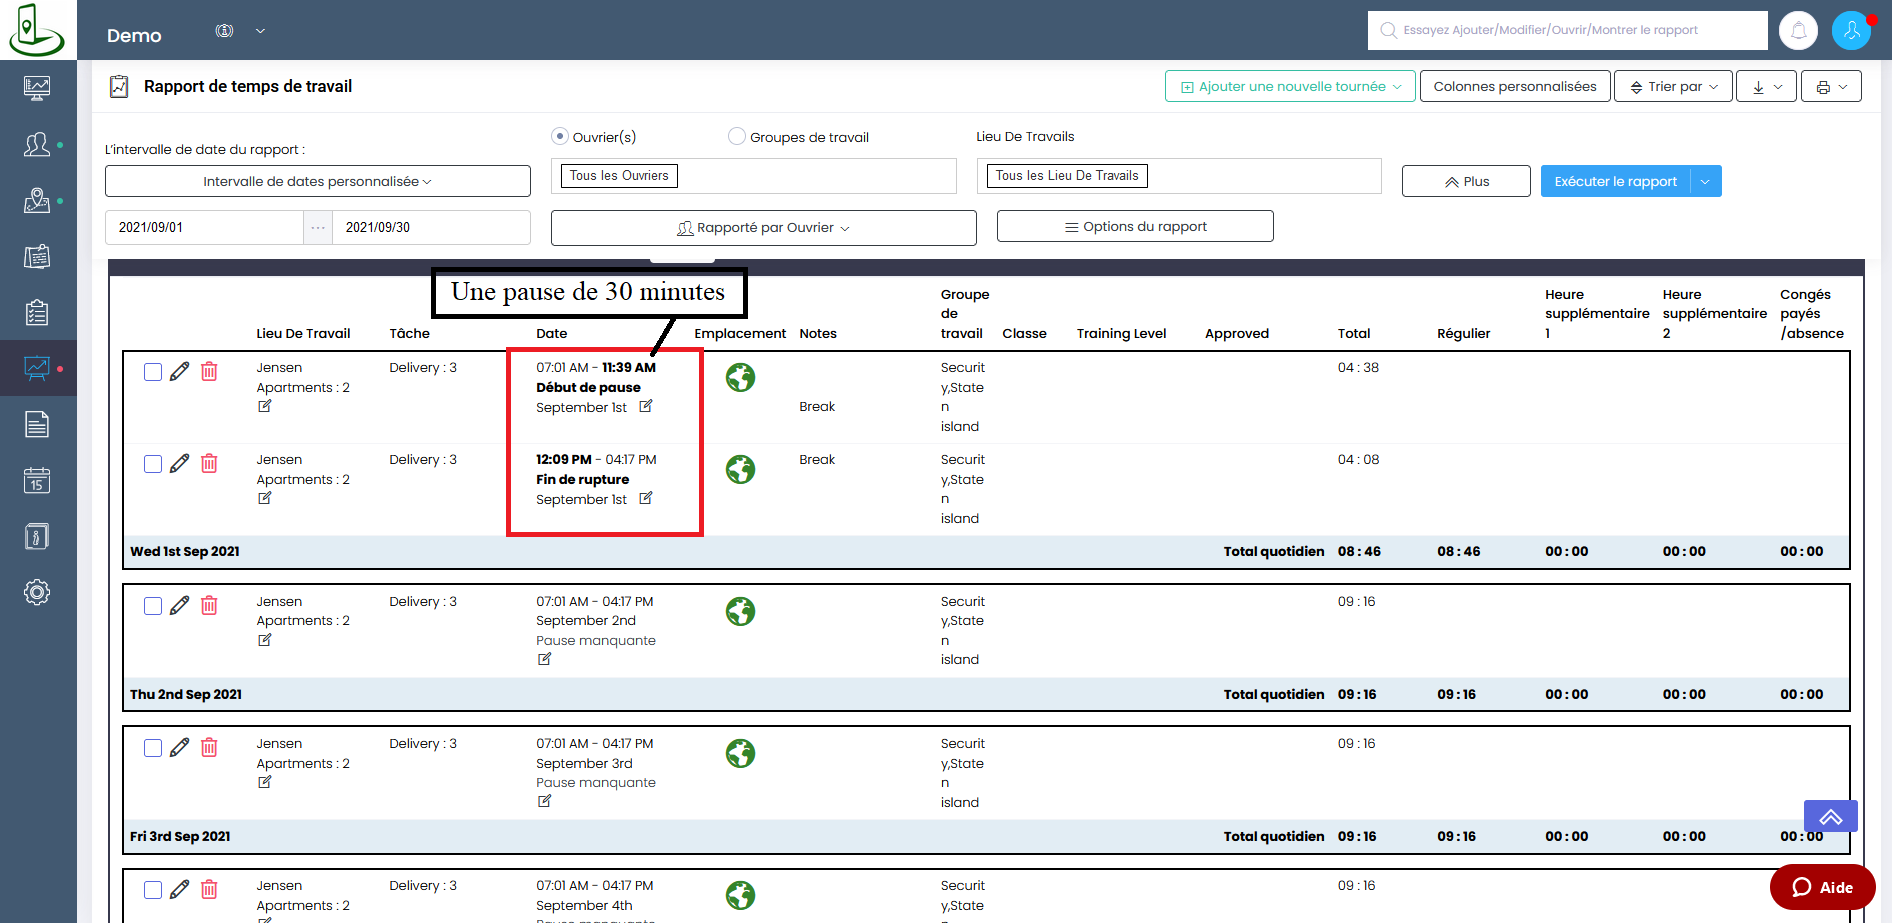Click the scroll-to-top arrow button
This screenshot has width=1892, height=923.
1830,817
